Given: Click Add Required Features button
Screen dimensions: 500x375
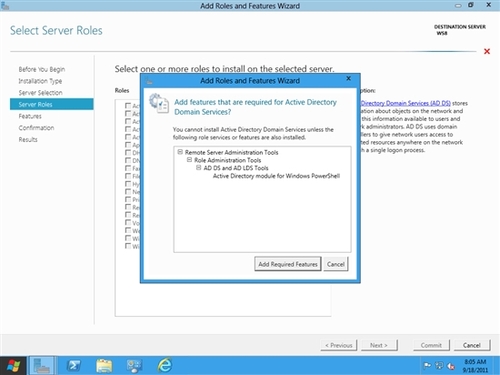Looking at the screenshot, I should coord(288,264).
